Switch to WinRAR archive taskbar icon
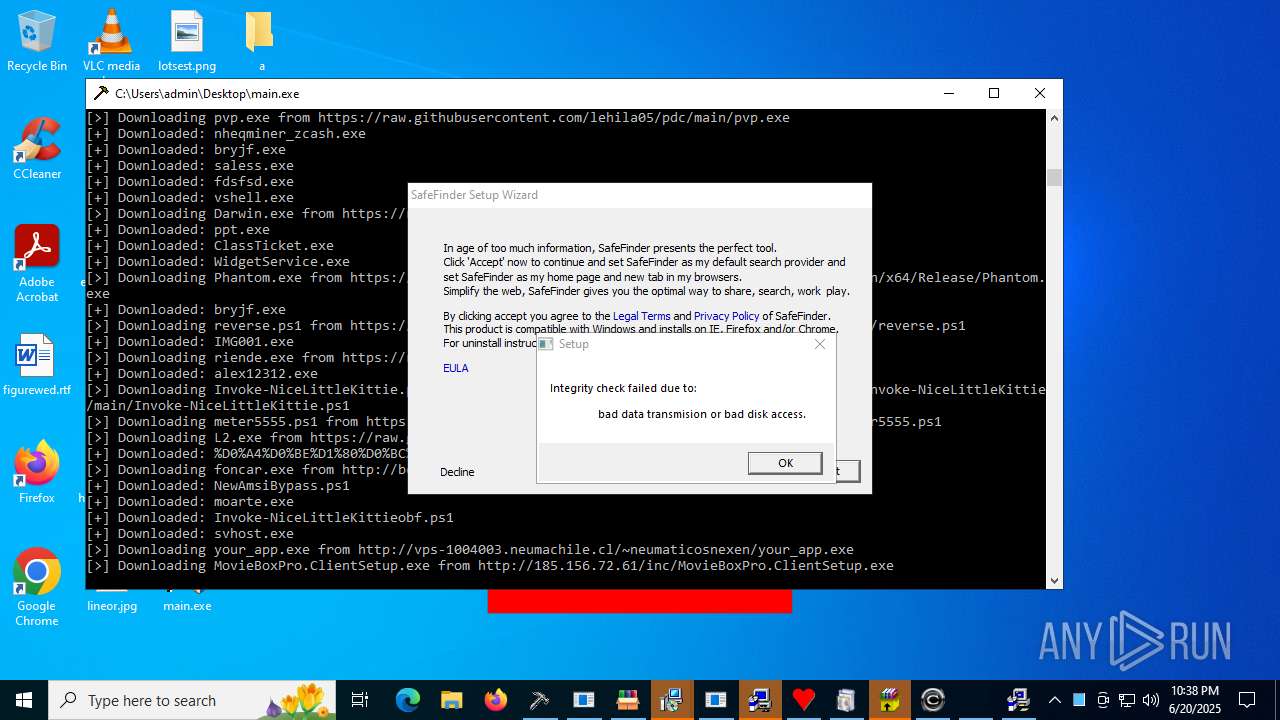This screenshot has width=1280, height=720. (889, 700)
